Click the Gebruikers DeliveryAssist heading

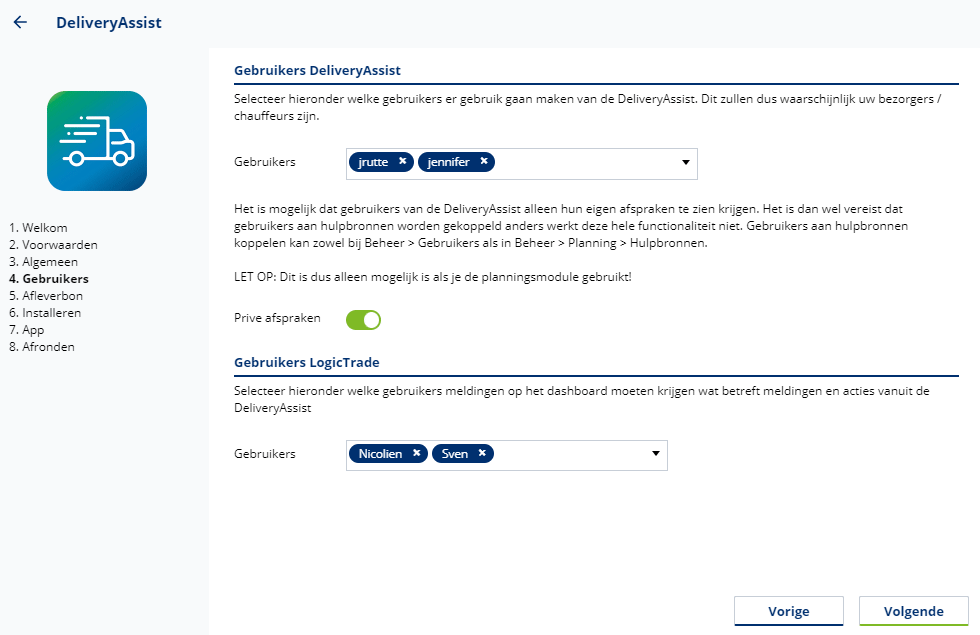[x=318, y=70]
